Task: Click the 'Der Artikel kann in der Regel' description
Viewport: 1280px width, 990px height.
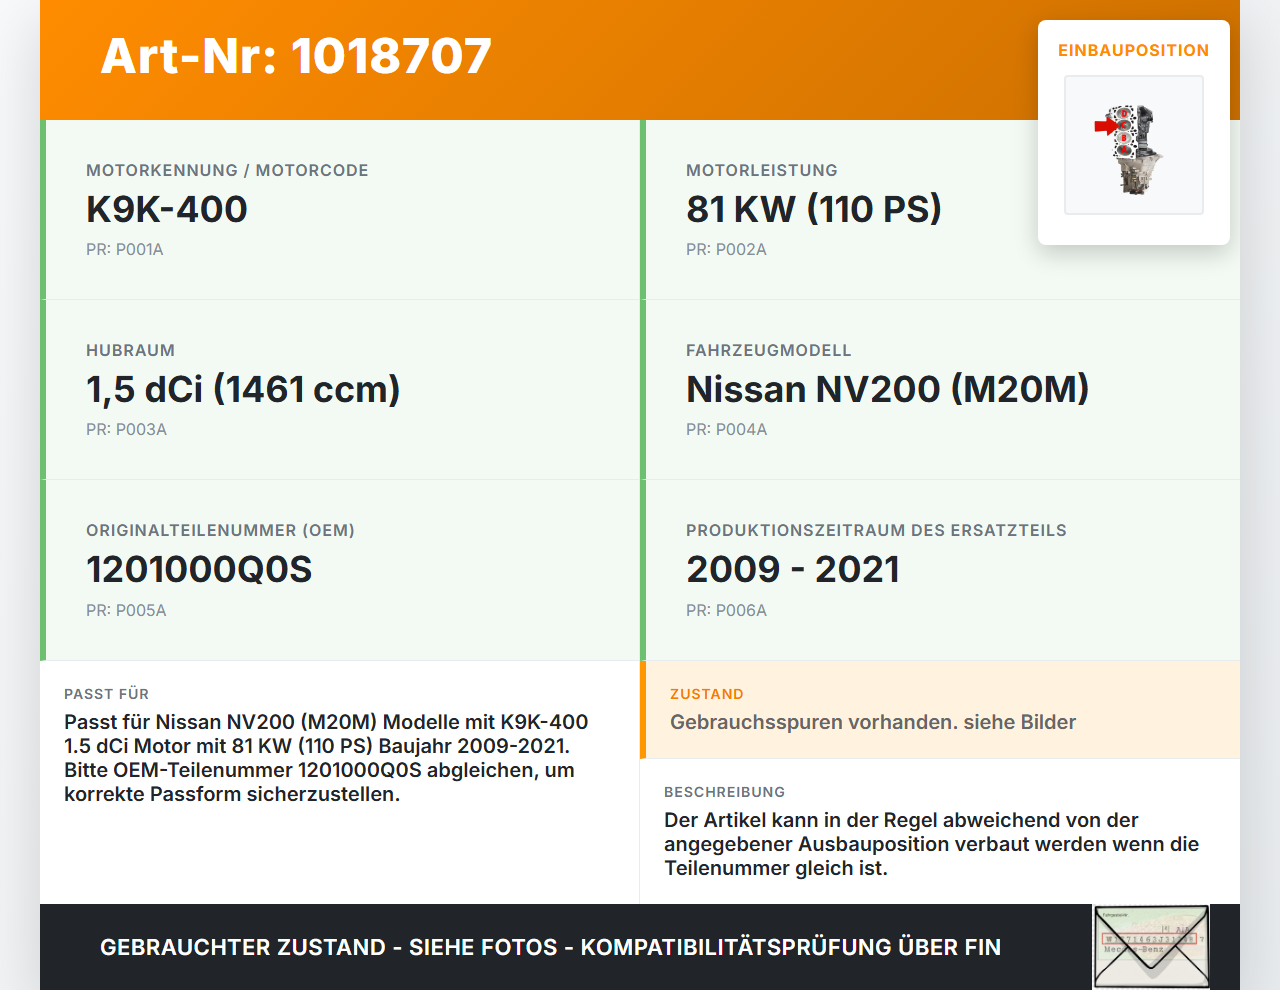Action: pos(931,844)
